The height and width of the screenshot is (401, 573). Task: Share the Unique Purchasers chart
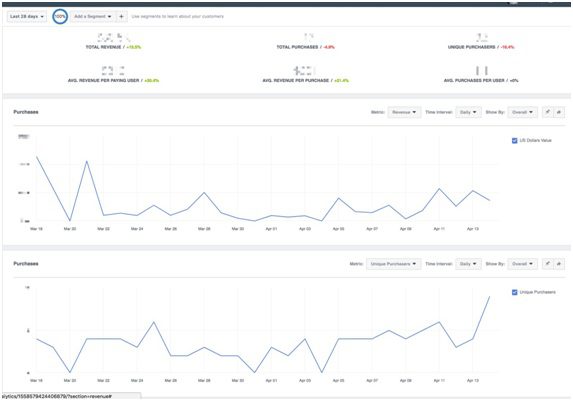[559, 264]
